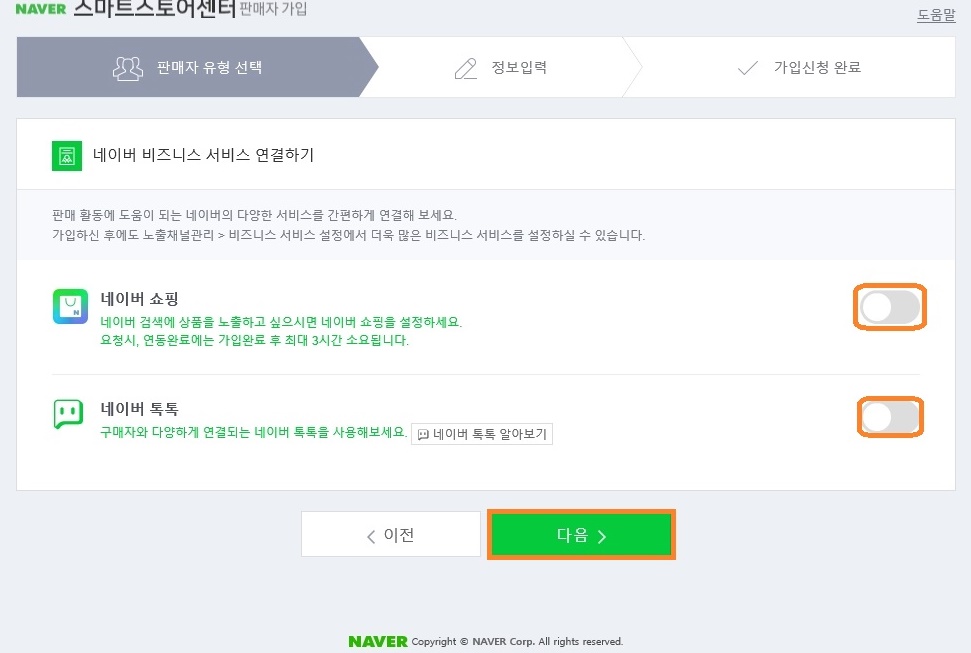The height and width of the screenshot is (653, 971).
Task: Click the 네이버 톡톡 heading text
Action: point(139,409)
